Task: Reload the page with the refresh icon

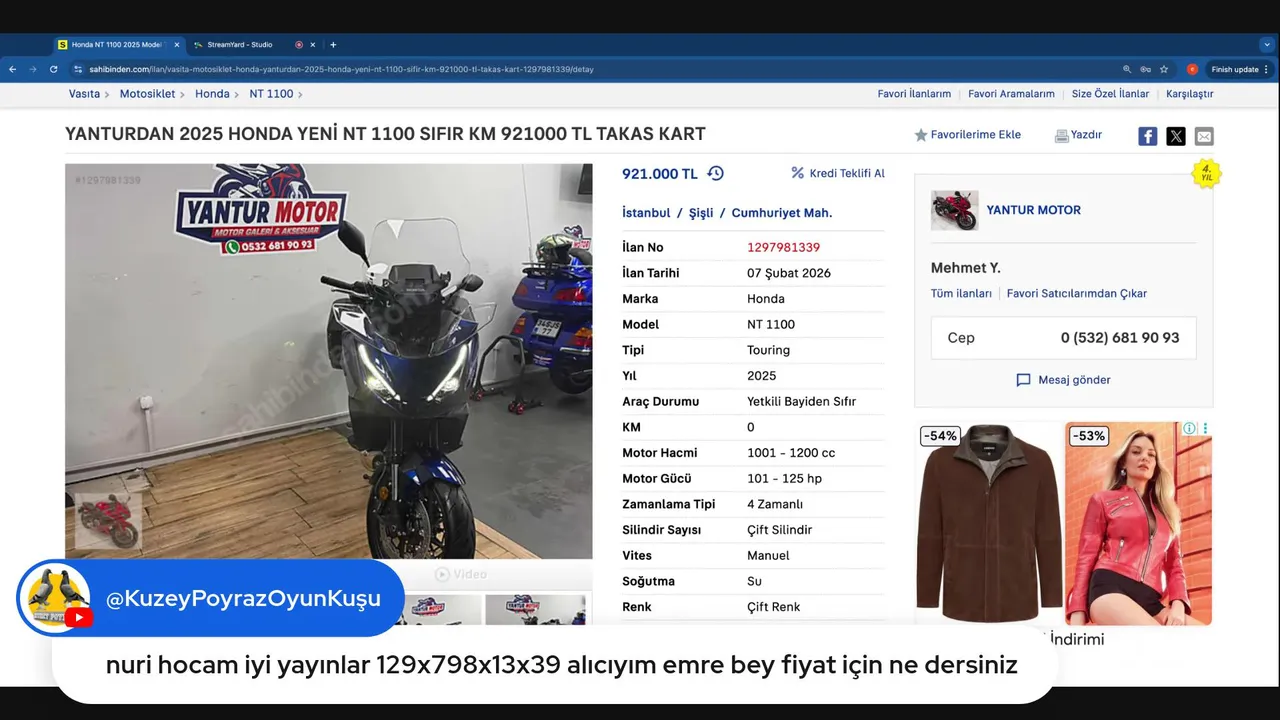Action: [53, 69]
